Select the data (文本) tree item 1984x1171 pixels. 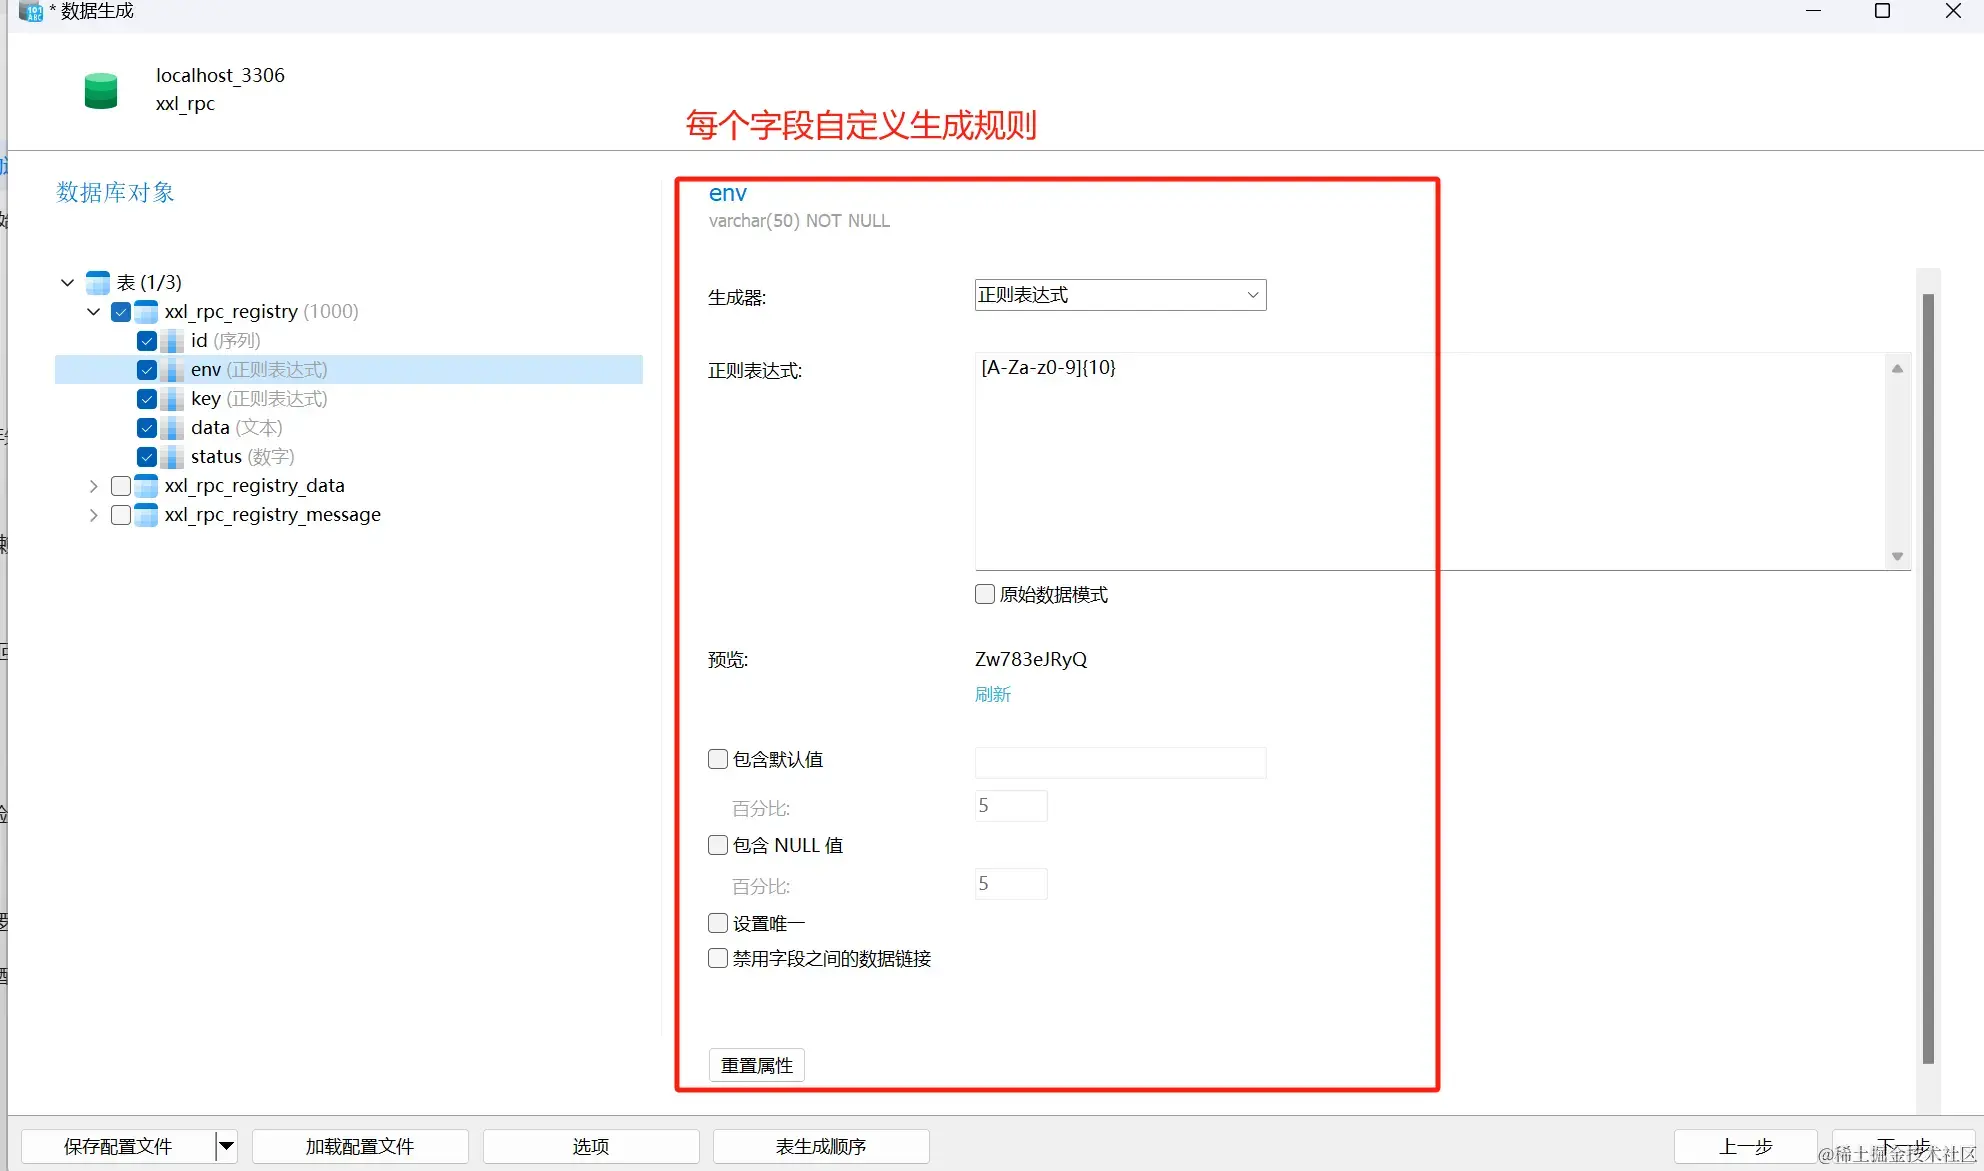pyautogui.click(x=236, y=428)
